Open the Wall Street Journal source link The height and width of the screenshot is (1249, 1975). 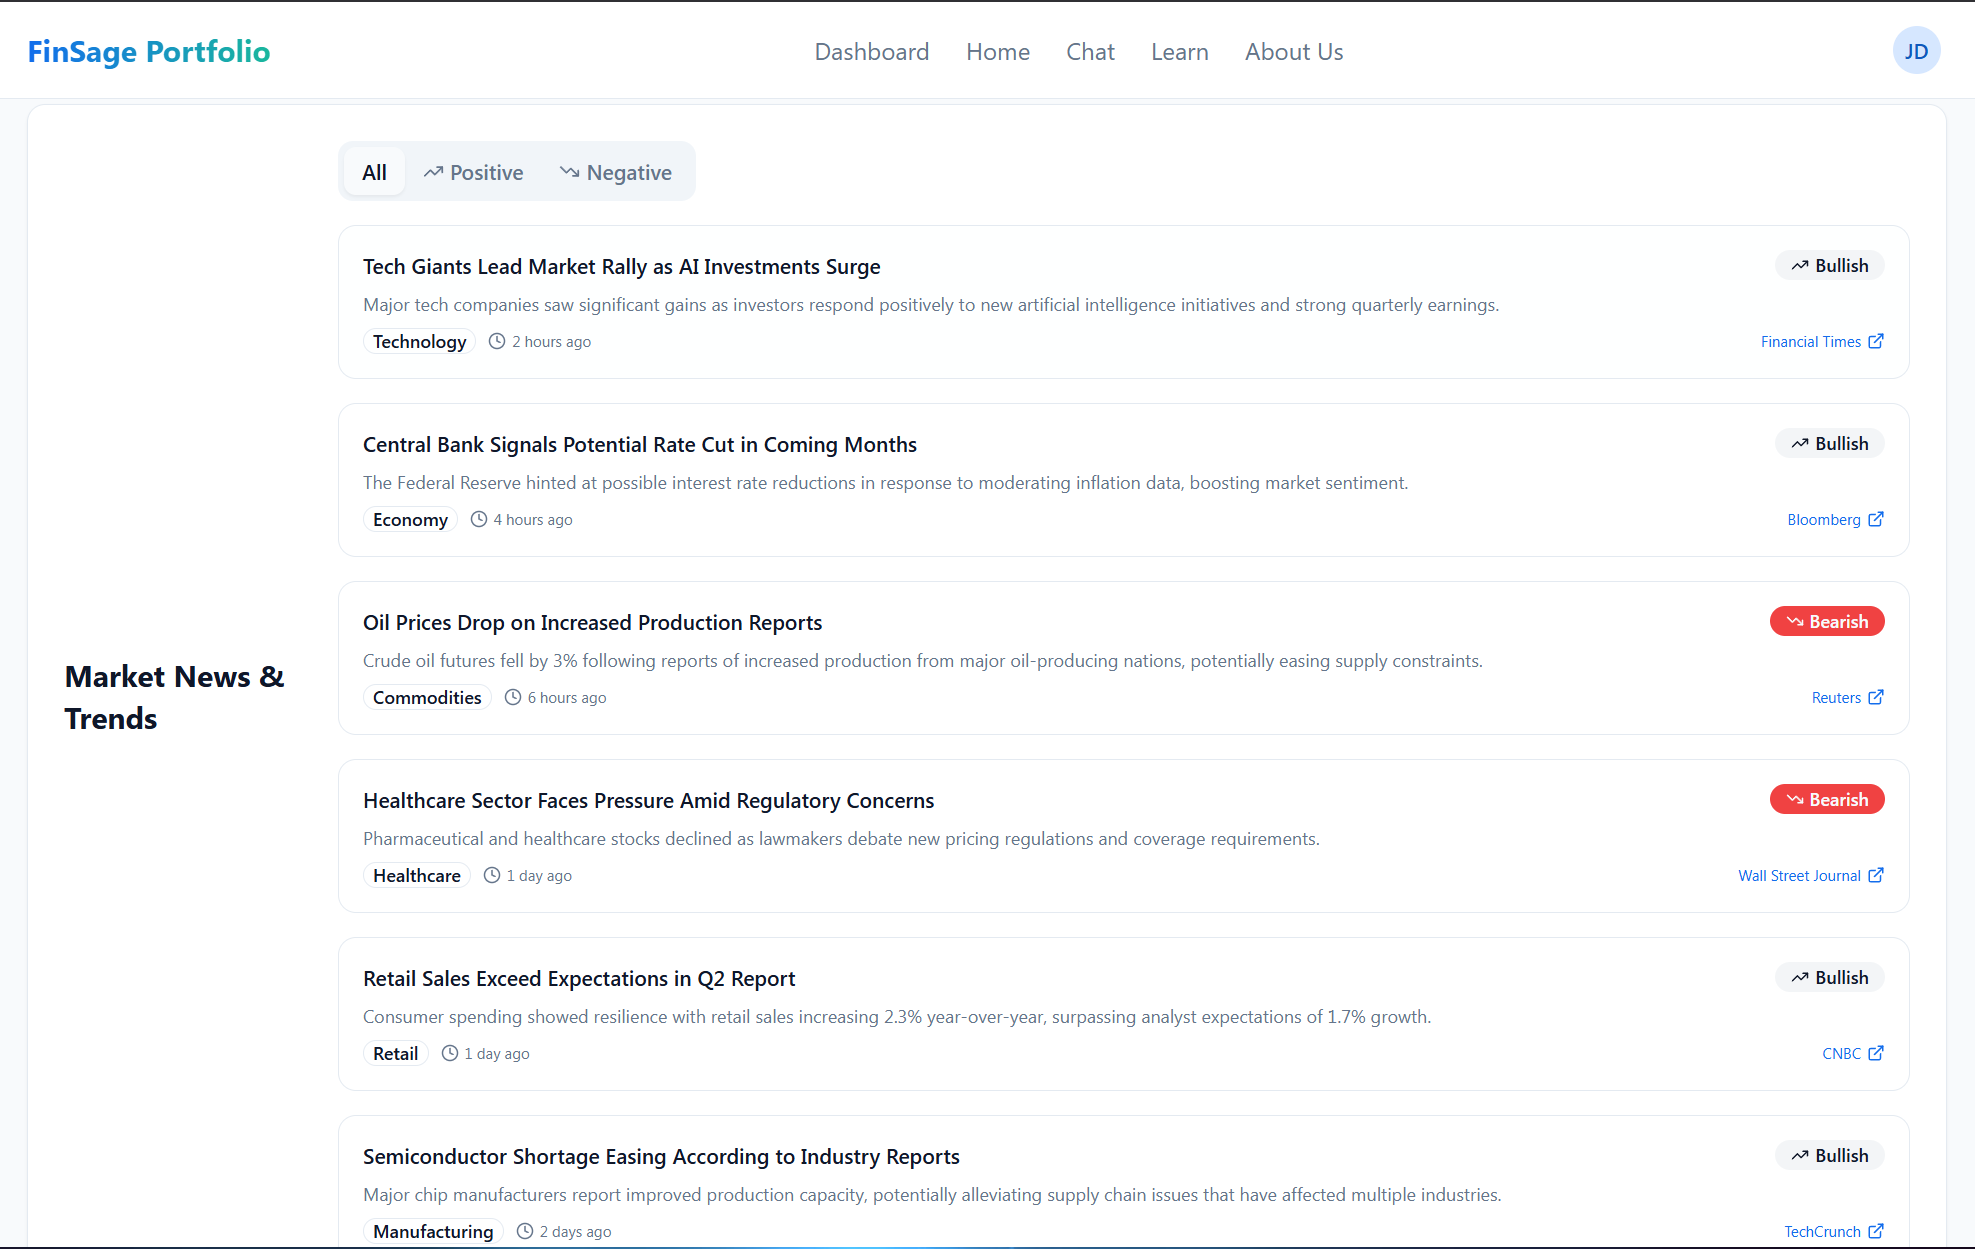(1799, 875)
